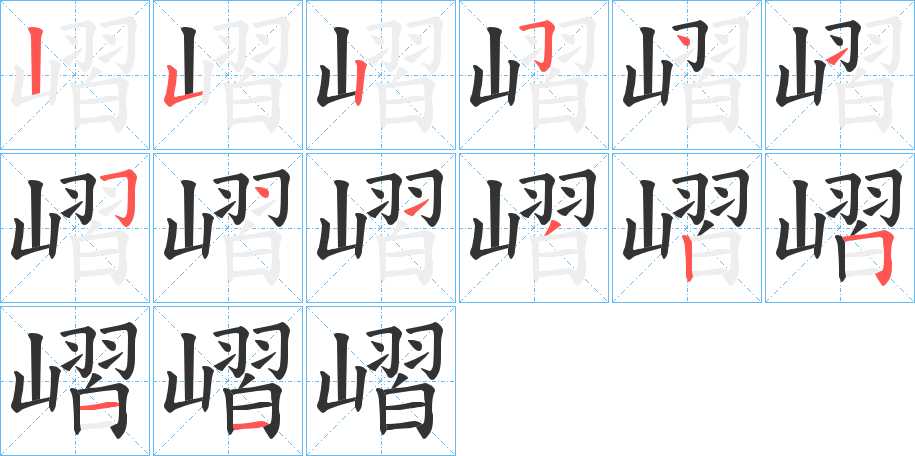Click the empty white area right of the final cell
The width and height of the screenshot is (915, 456).
[686, 381]
